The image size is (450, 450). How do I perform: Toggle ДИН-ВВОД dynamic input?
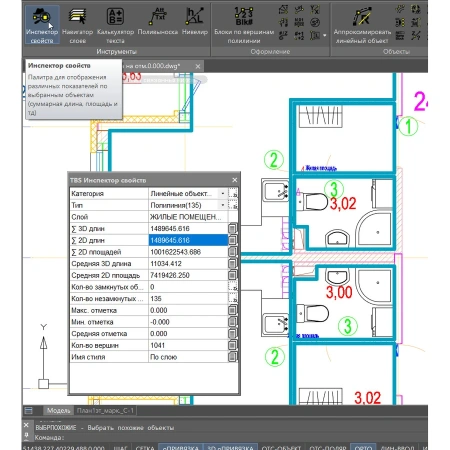pyautogui.click(x=397, y=447)
